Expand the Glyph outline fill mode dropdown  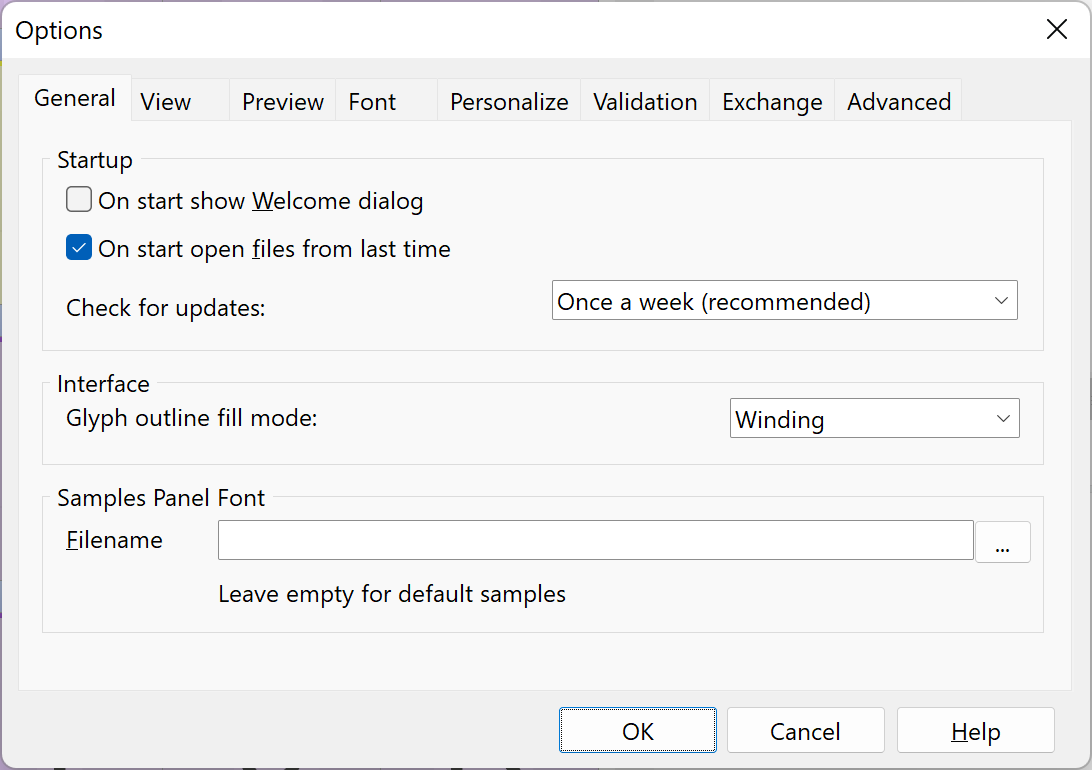pos(874,419)
